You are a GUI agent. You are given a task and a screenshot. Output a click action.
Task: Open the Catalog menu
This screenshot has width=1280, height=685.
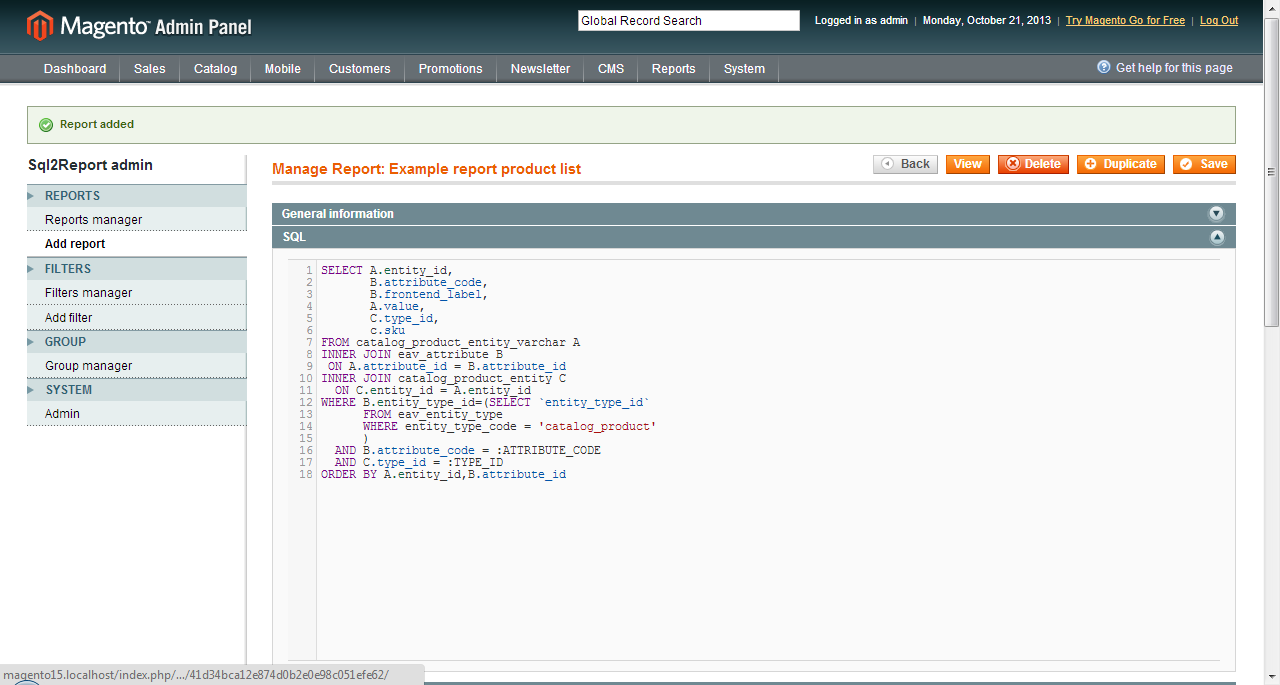(x=215, y=69)
